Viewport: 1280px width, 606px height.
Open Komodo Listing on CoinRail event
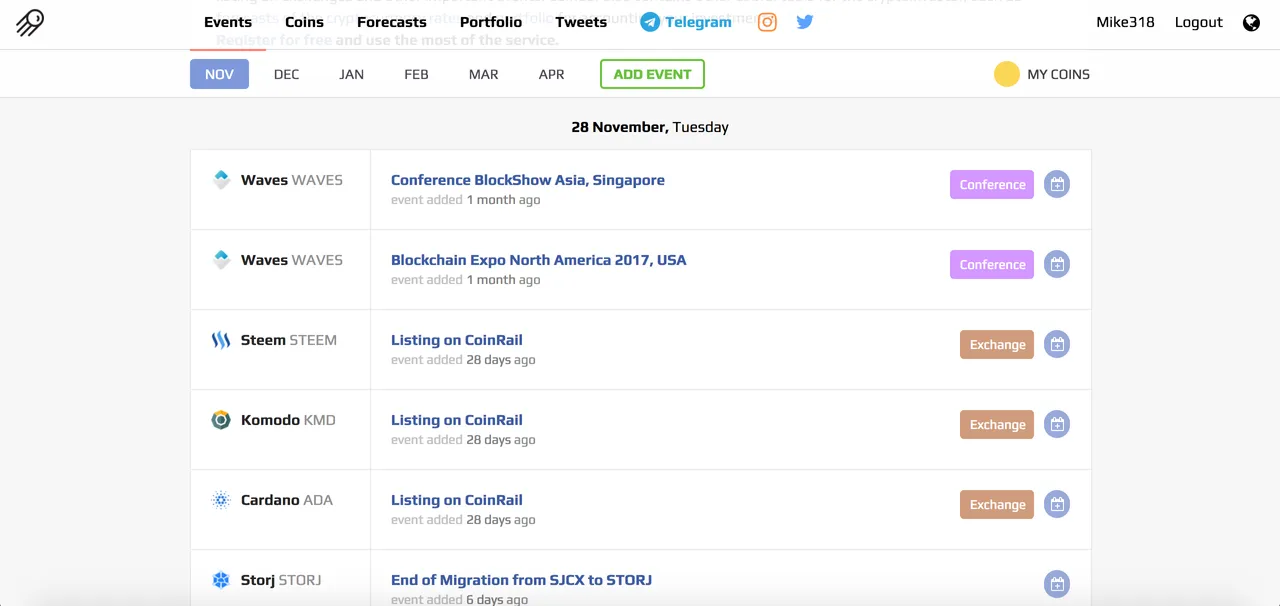click(456, 420)
